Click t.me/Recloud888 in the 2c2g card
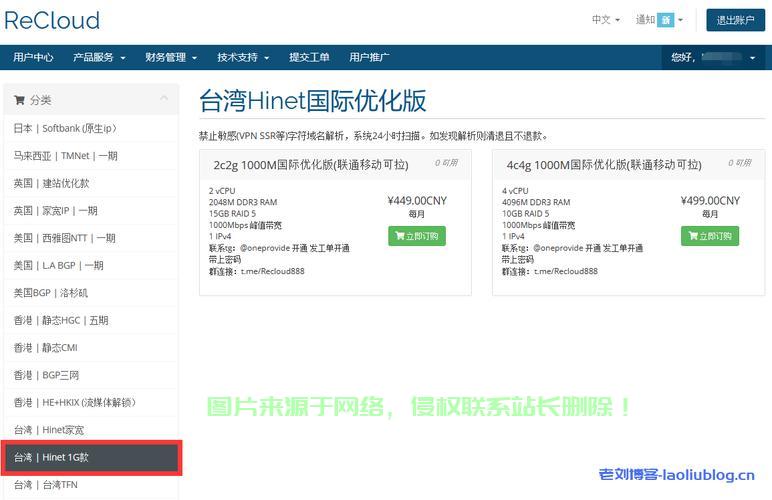 pos(272,271)
